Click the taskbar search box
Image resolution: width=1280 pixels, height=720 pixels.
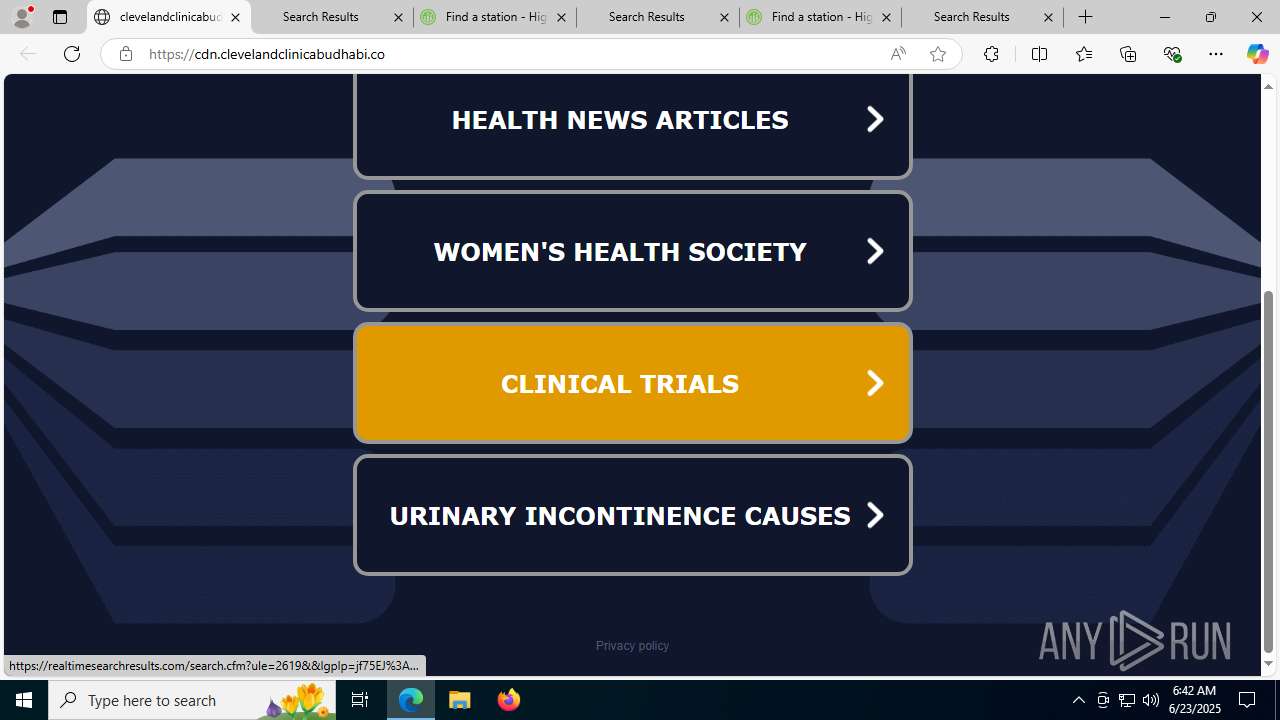[x=192, y=700]
